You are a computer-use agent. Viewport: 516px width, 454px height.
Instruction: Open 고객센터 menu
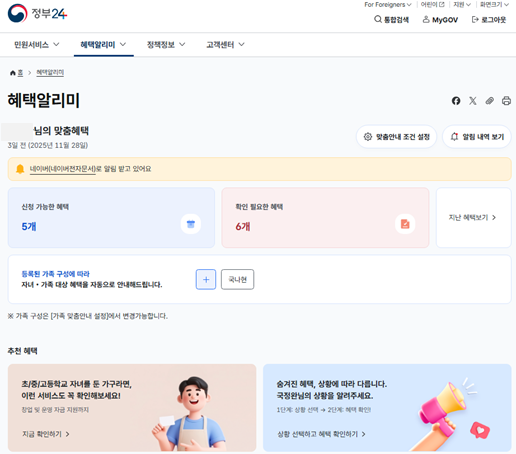(x=225, y=44)
